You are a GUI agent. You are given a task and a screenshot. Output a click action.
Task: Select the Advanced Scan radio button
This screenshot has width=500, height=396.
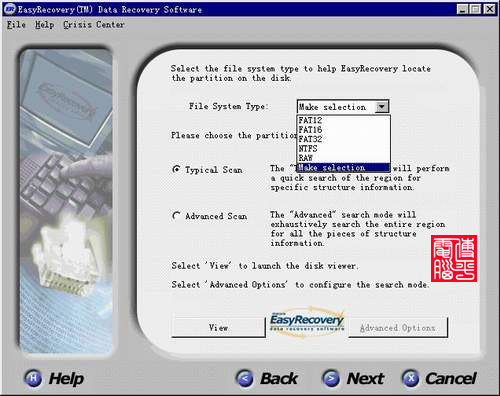pyautogui.click(x=176, y=216)
